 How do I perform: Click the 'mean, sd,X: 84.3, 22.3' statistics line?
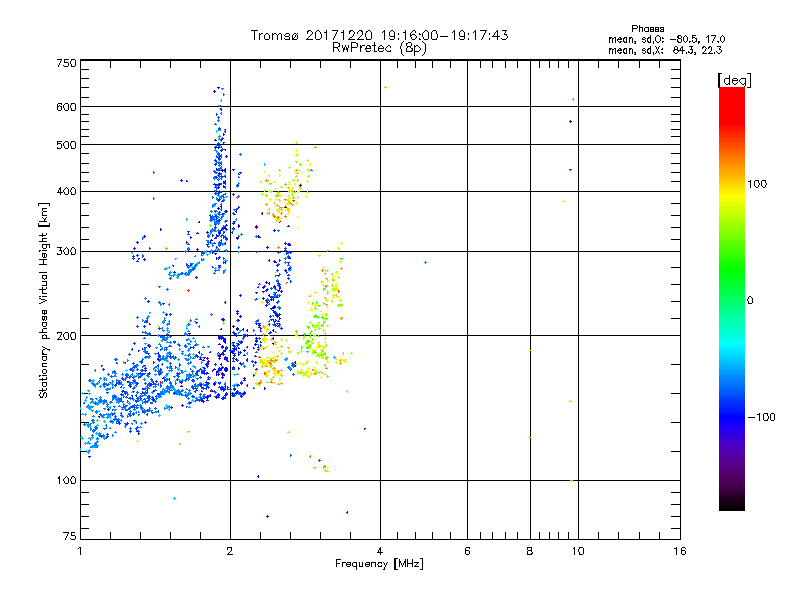(665, 50)
